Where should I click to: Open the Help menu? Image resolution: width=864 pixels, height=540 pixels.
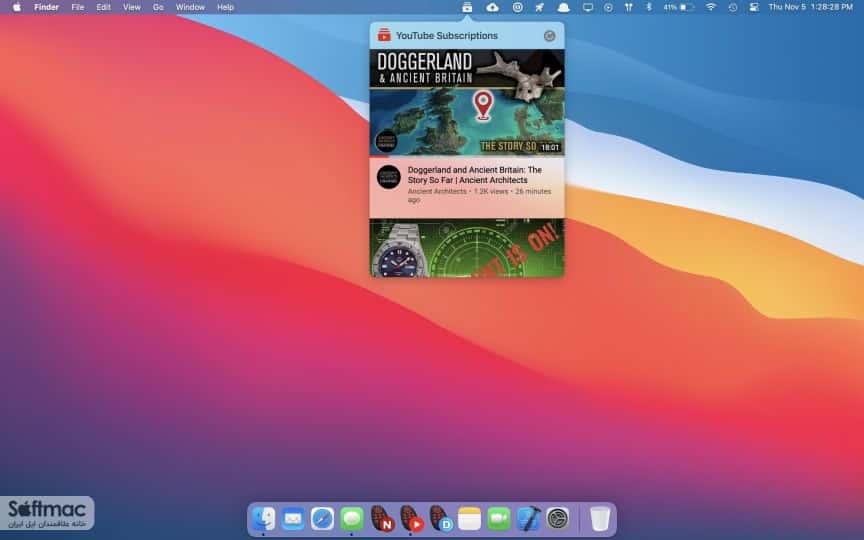(x=225, y=7)
